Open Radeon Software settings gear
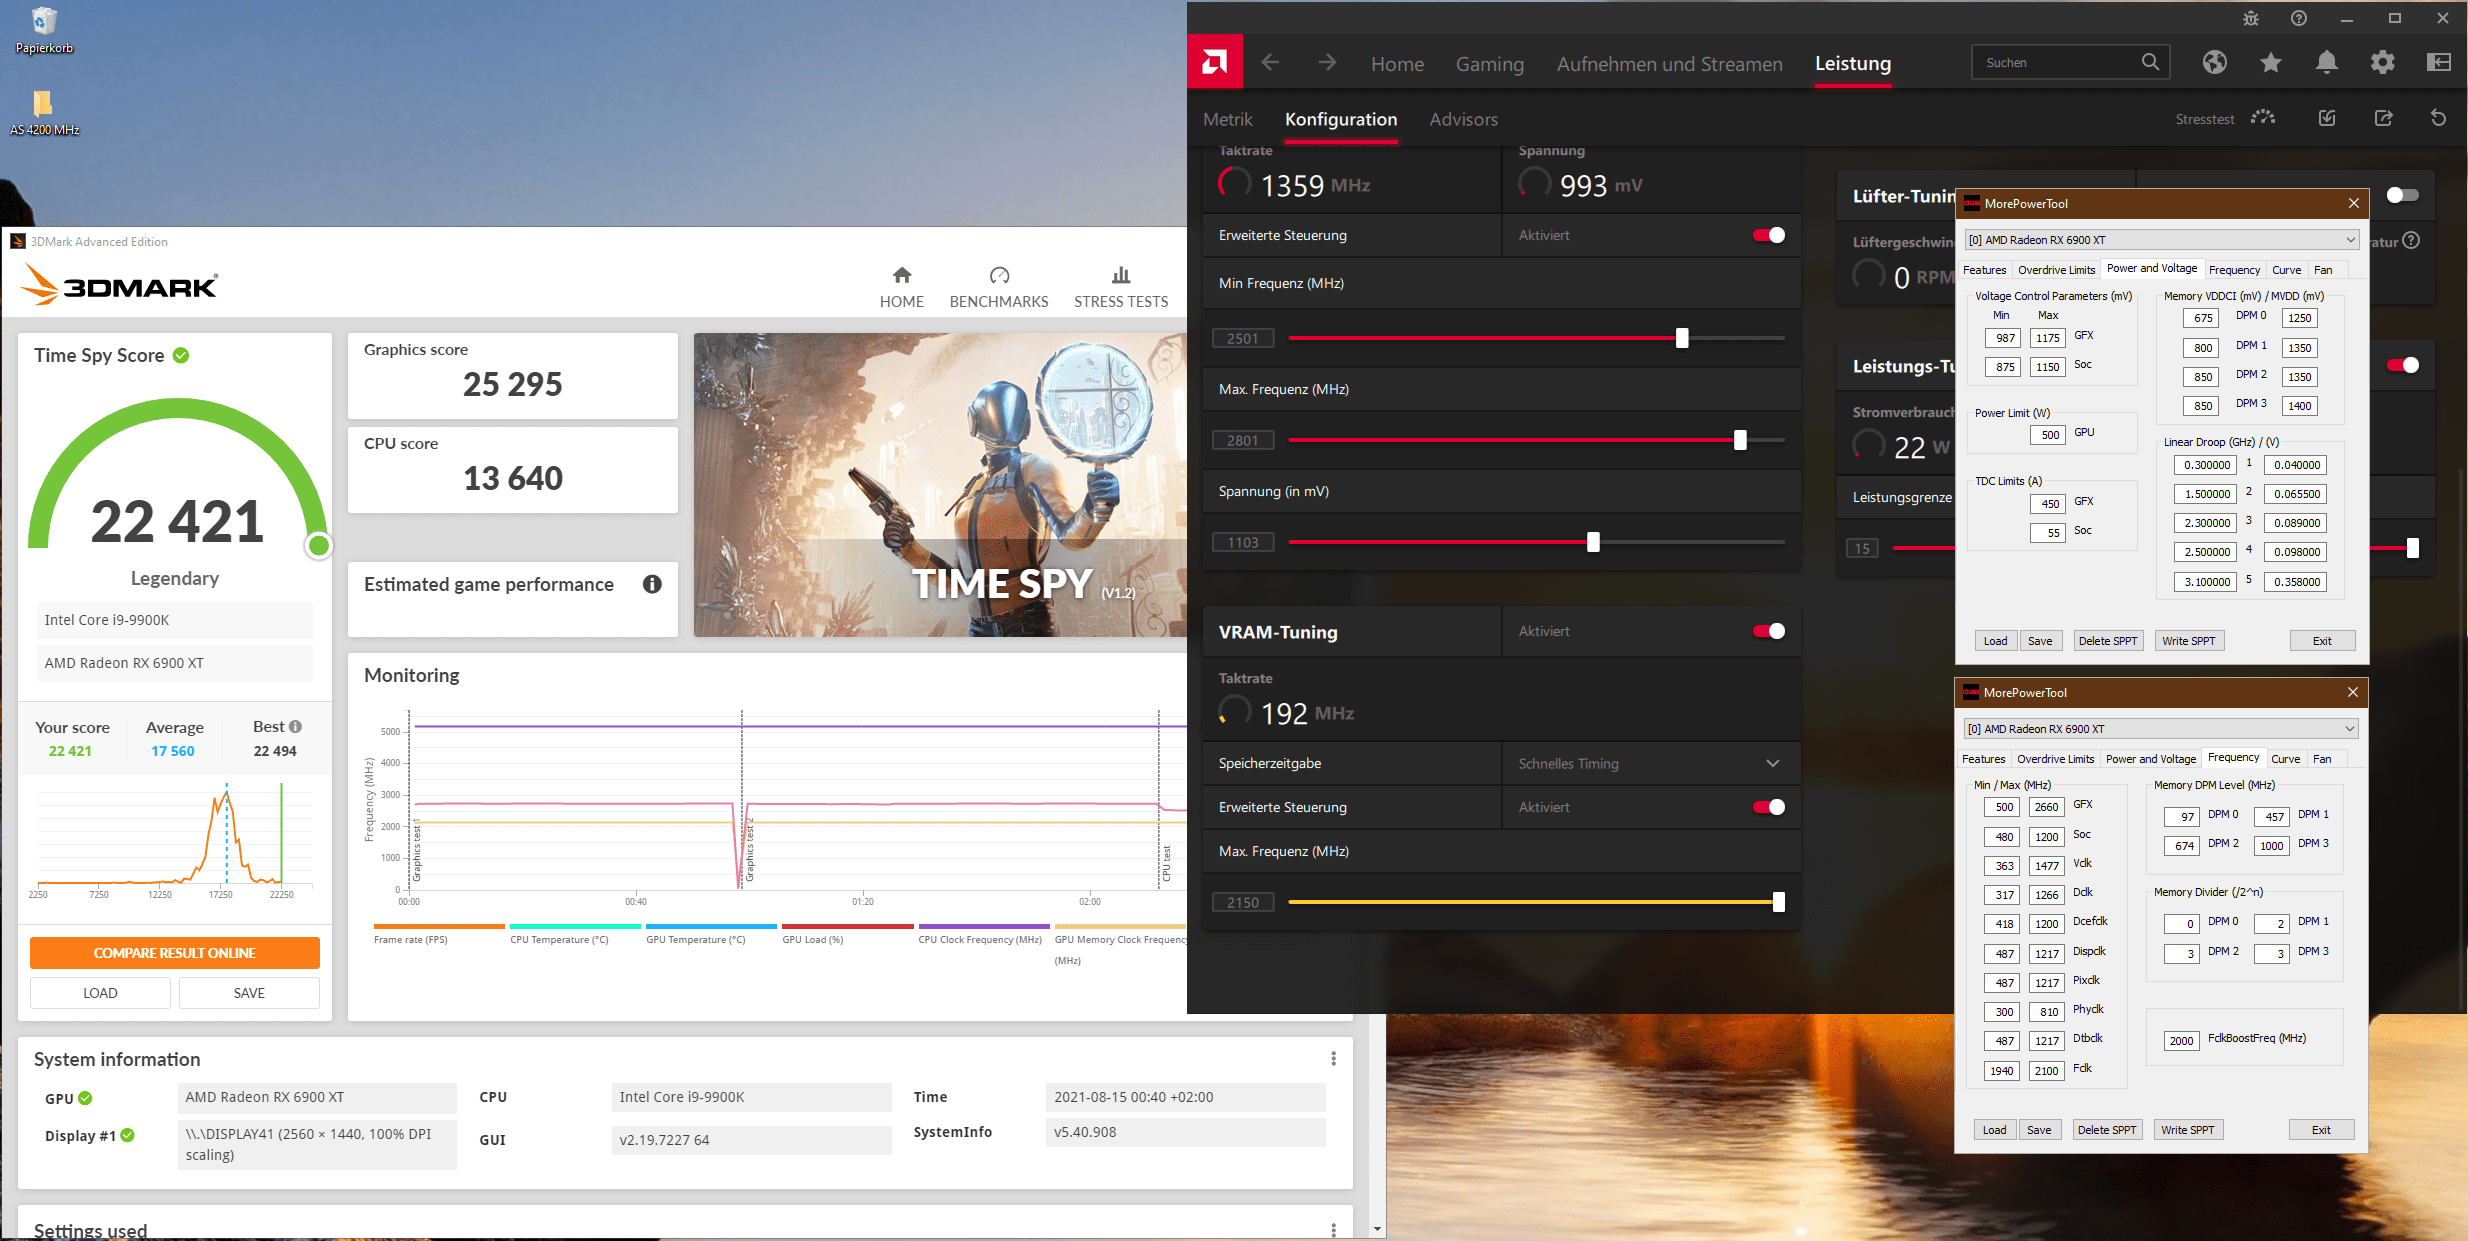This screenshot has width=2468, height=1241. (2382, 63)
